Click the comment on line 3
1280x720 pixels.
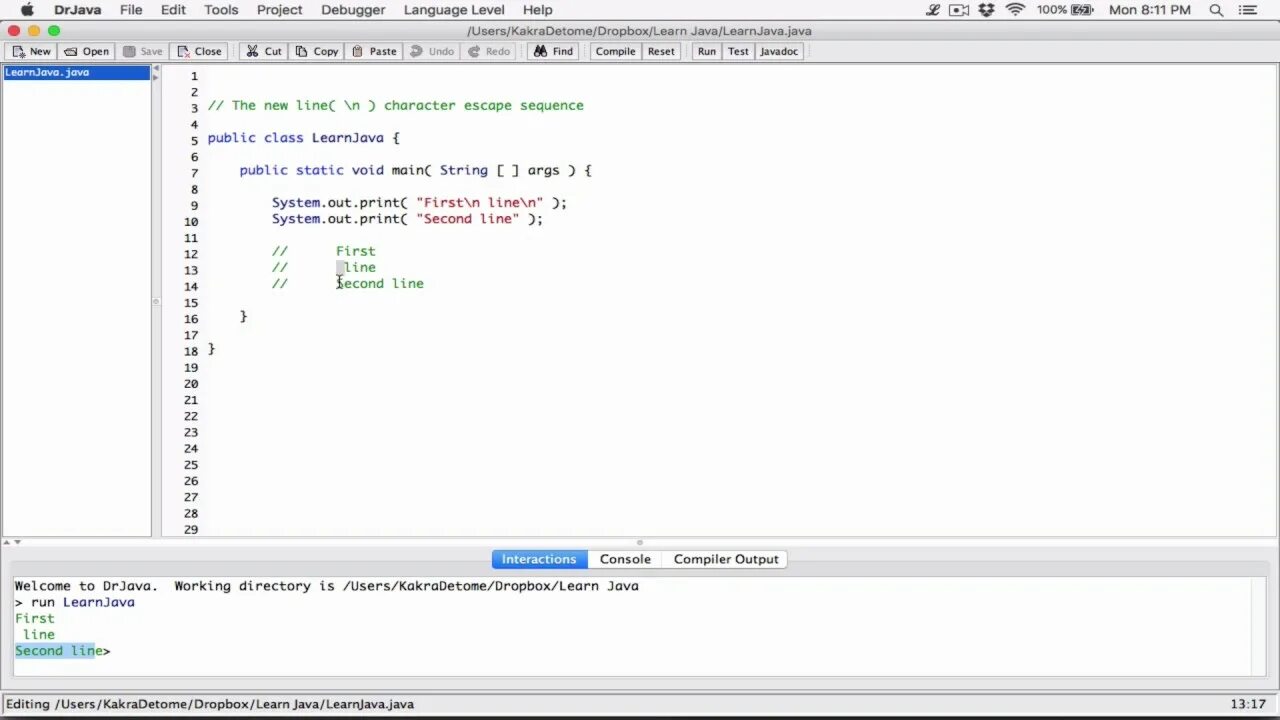click(395, 105)
